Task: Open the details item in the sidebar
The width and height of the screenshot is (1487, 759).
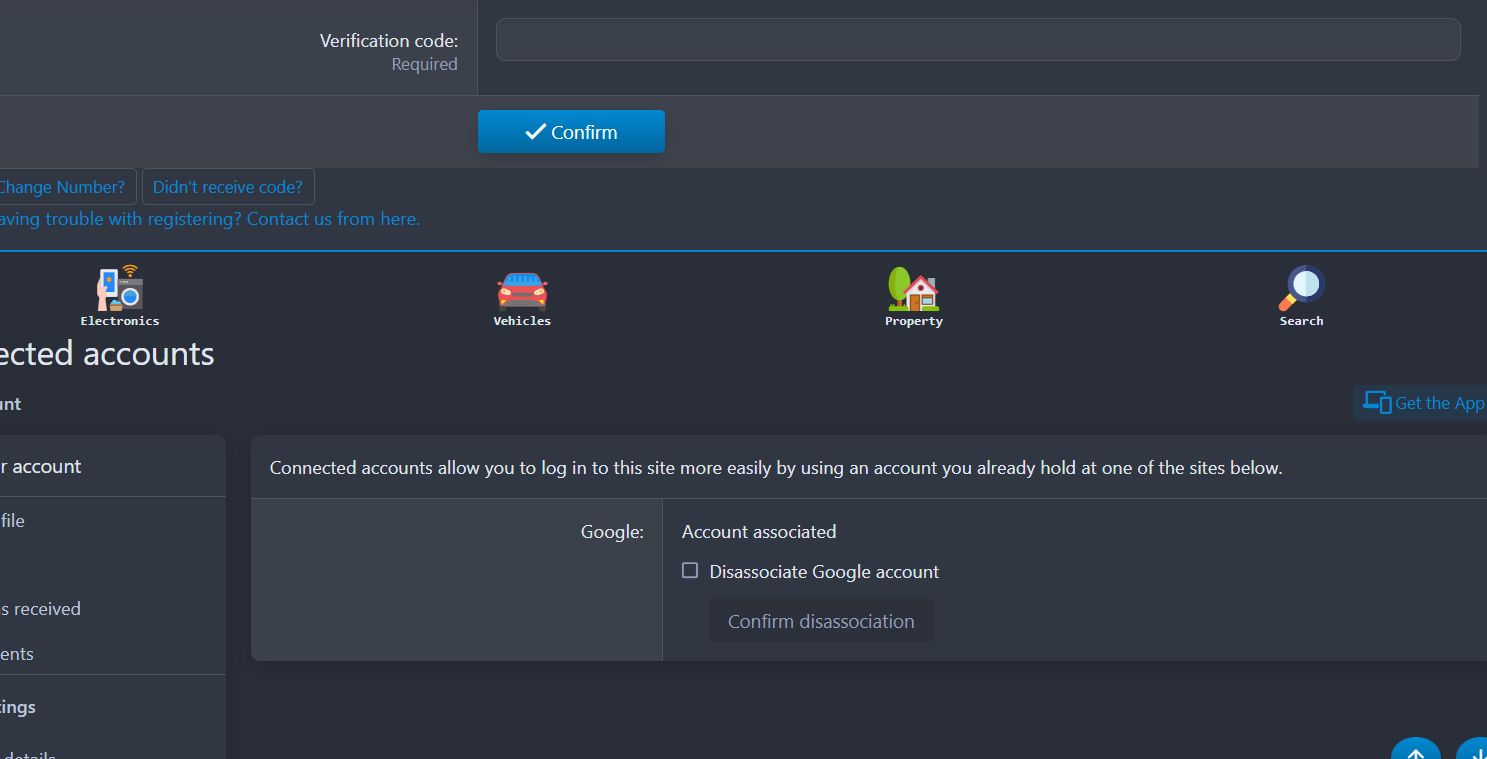Action: pos(28,753)
